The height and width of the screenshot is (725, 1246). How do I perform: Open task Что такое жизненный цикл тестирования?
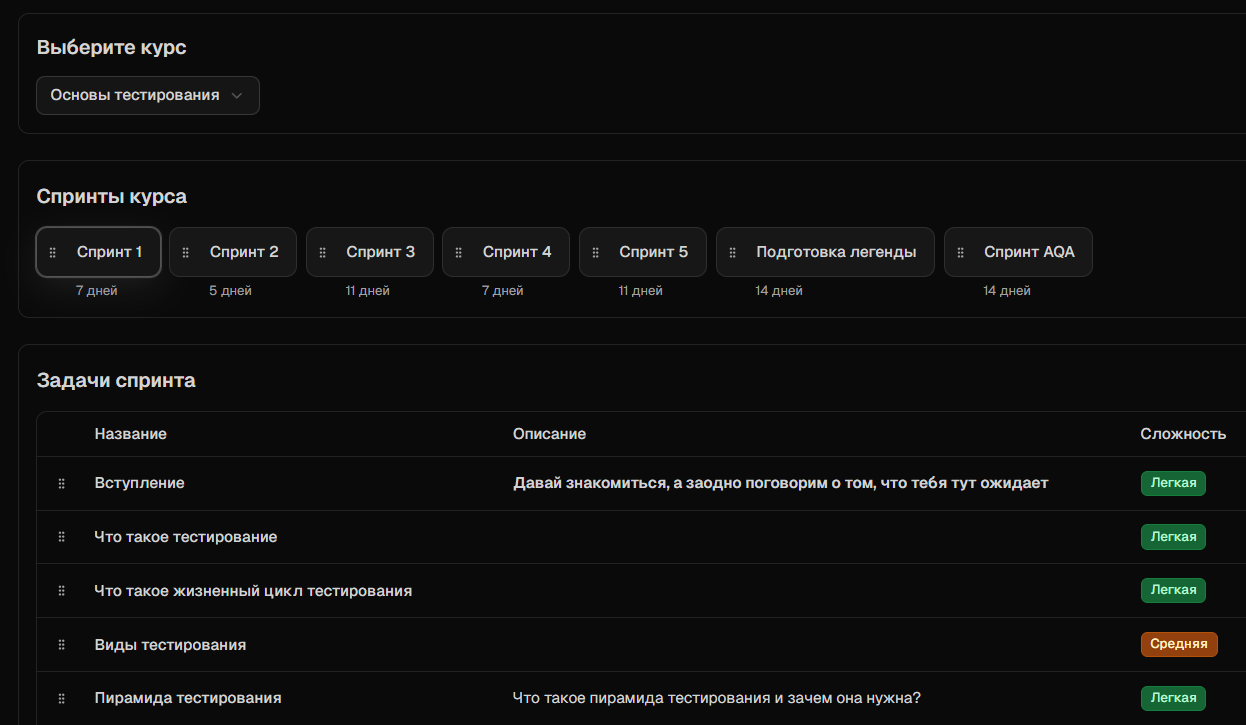[x=253, y=591]
